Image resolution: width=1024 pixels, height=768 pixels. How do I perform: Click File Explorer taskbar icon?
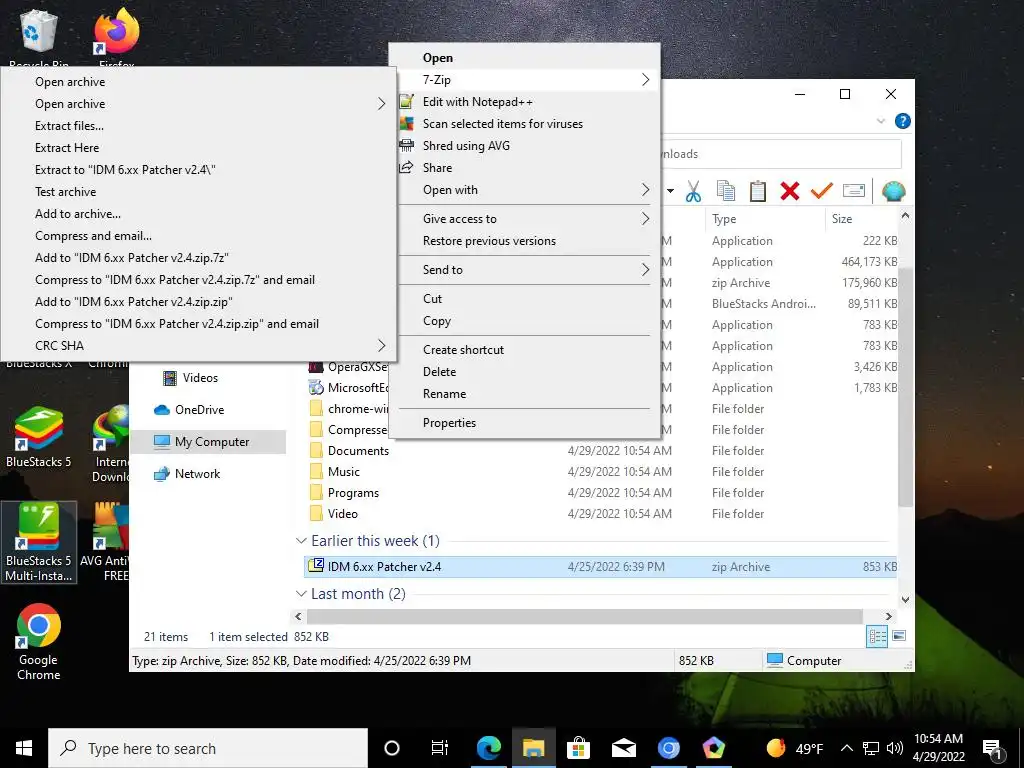tap(534, 748)
